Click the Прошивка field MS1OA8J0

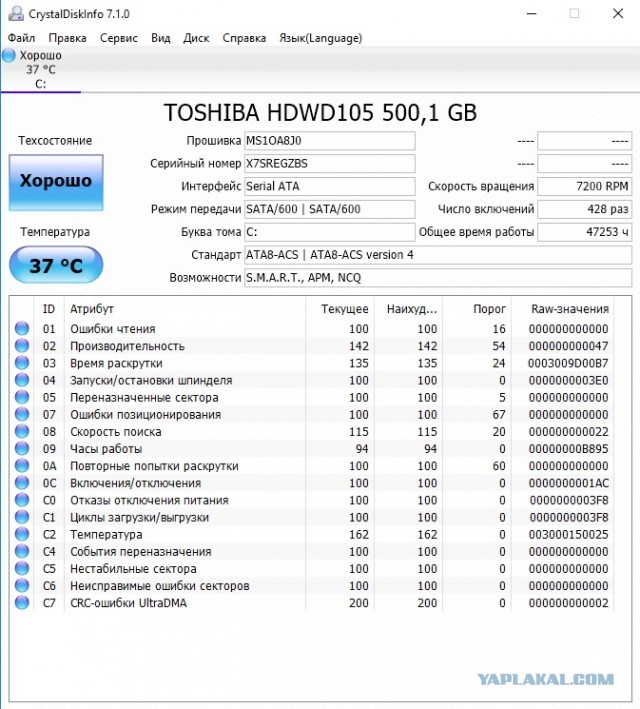pos(330,141)
